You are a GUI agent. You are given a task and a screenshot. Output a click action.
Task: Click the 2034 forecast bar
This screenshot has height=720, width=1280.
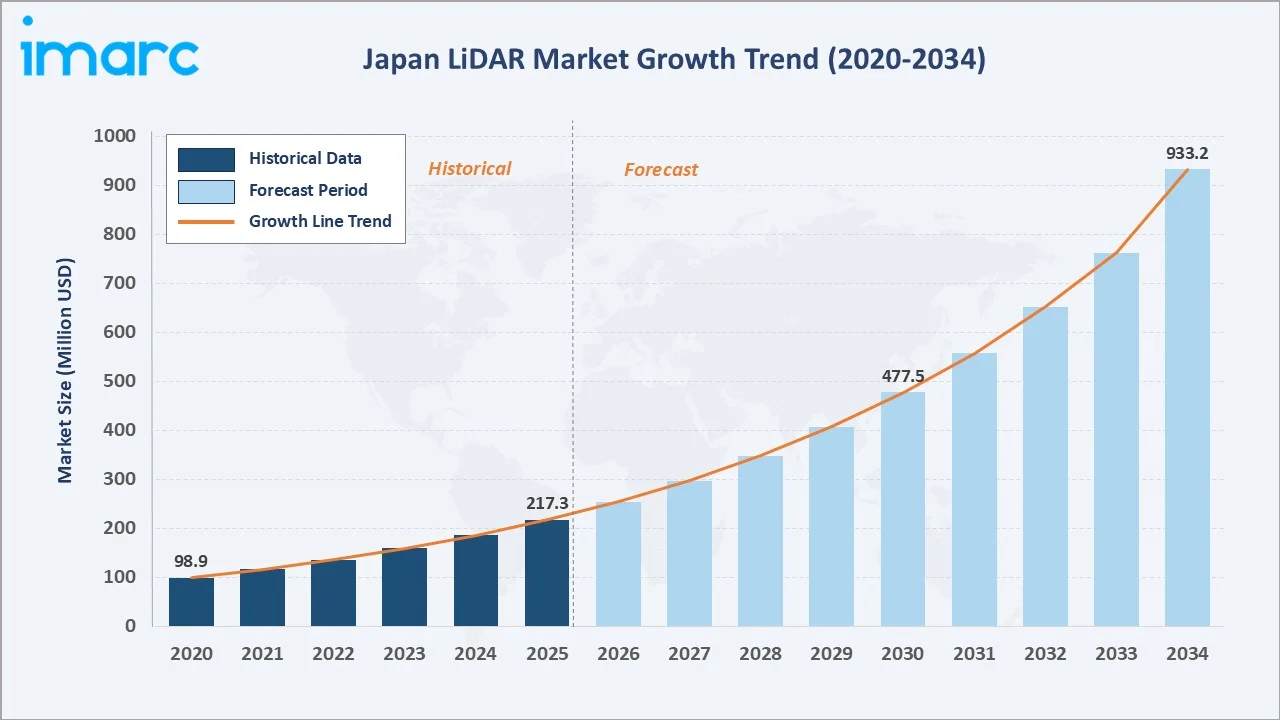coord(1188,397)
